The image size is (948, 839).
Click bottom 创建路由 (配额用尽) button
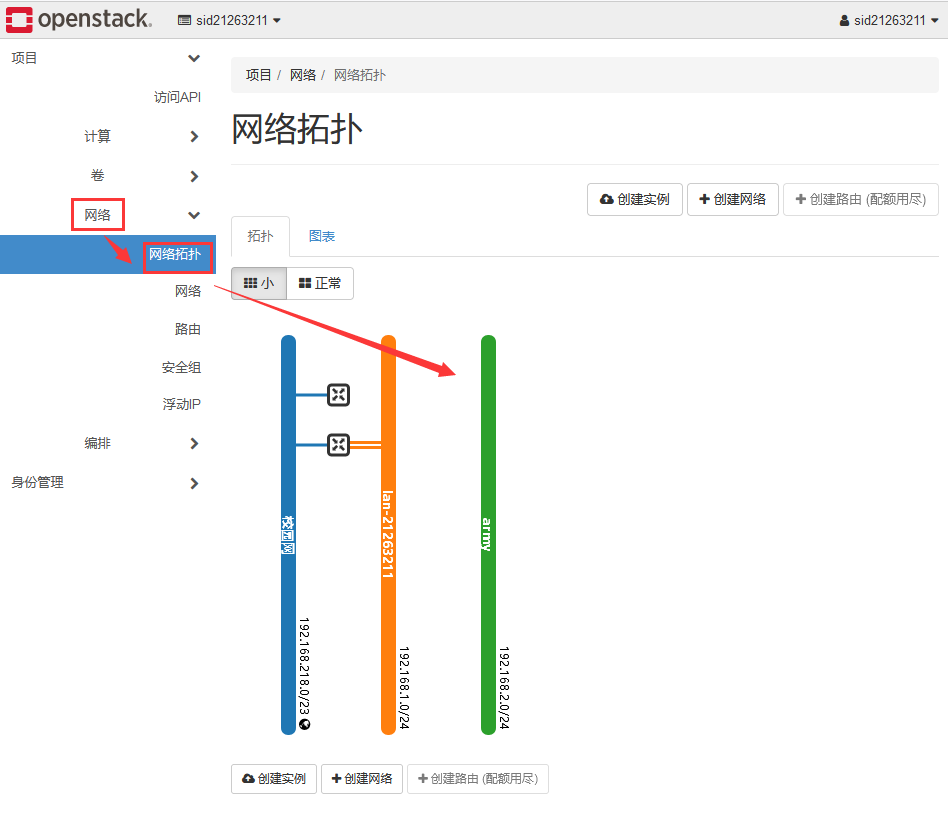[x=478, y=779]
